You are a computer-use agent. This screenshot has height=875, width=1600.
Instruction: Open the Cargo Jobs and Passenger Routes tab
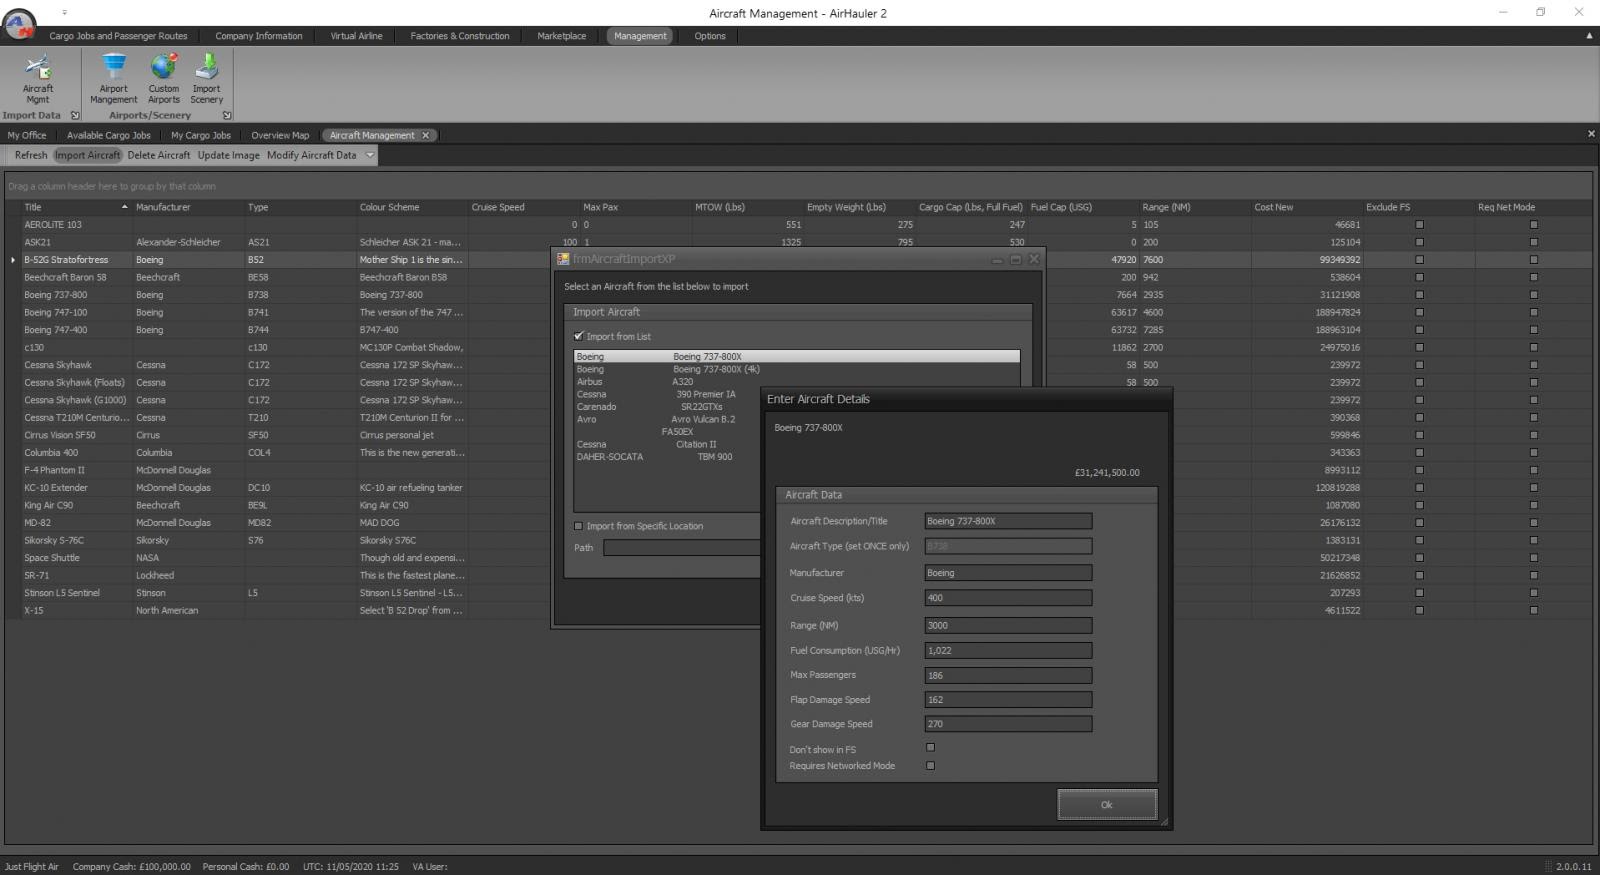[x=118, y=36]
